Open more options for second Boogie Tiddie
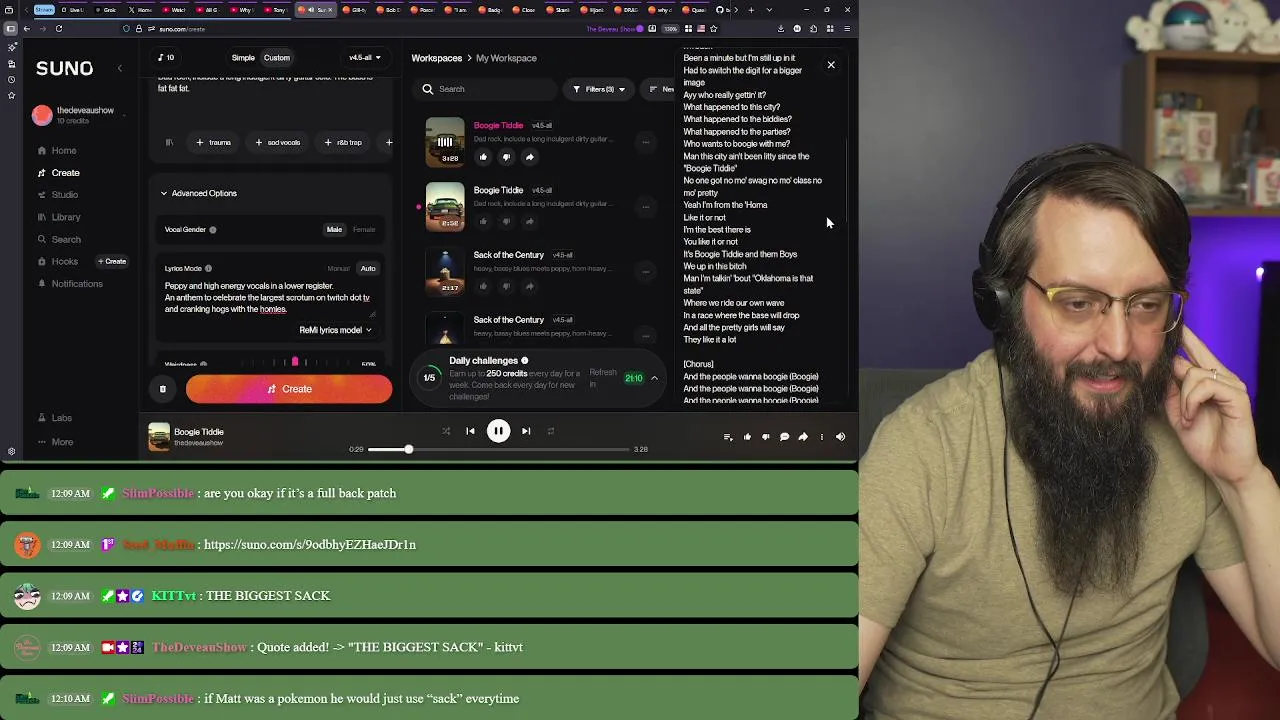1280x720 pixels. [x=646, y=207]
